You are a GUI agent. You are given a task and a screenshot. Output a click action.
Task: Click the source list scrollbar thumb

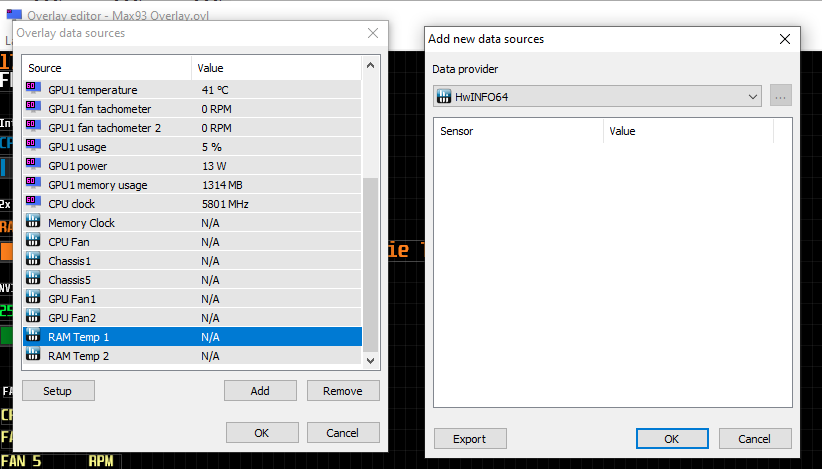coord(371,265)
